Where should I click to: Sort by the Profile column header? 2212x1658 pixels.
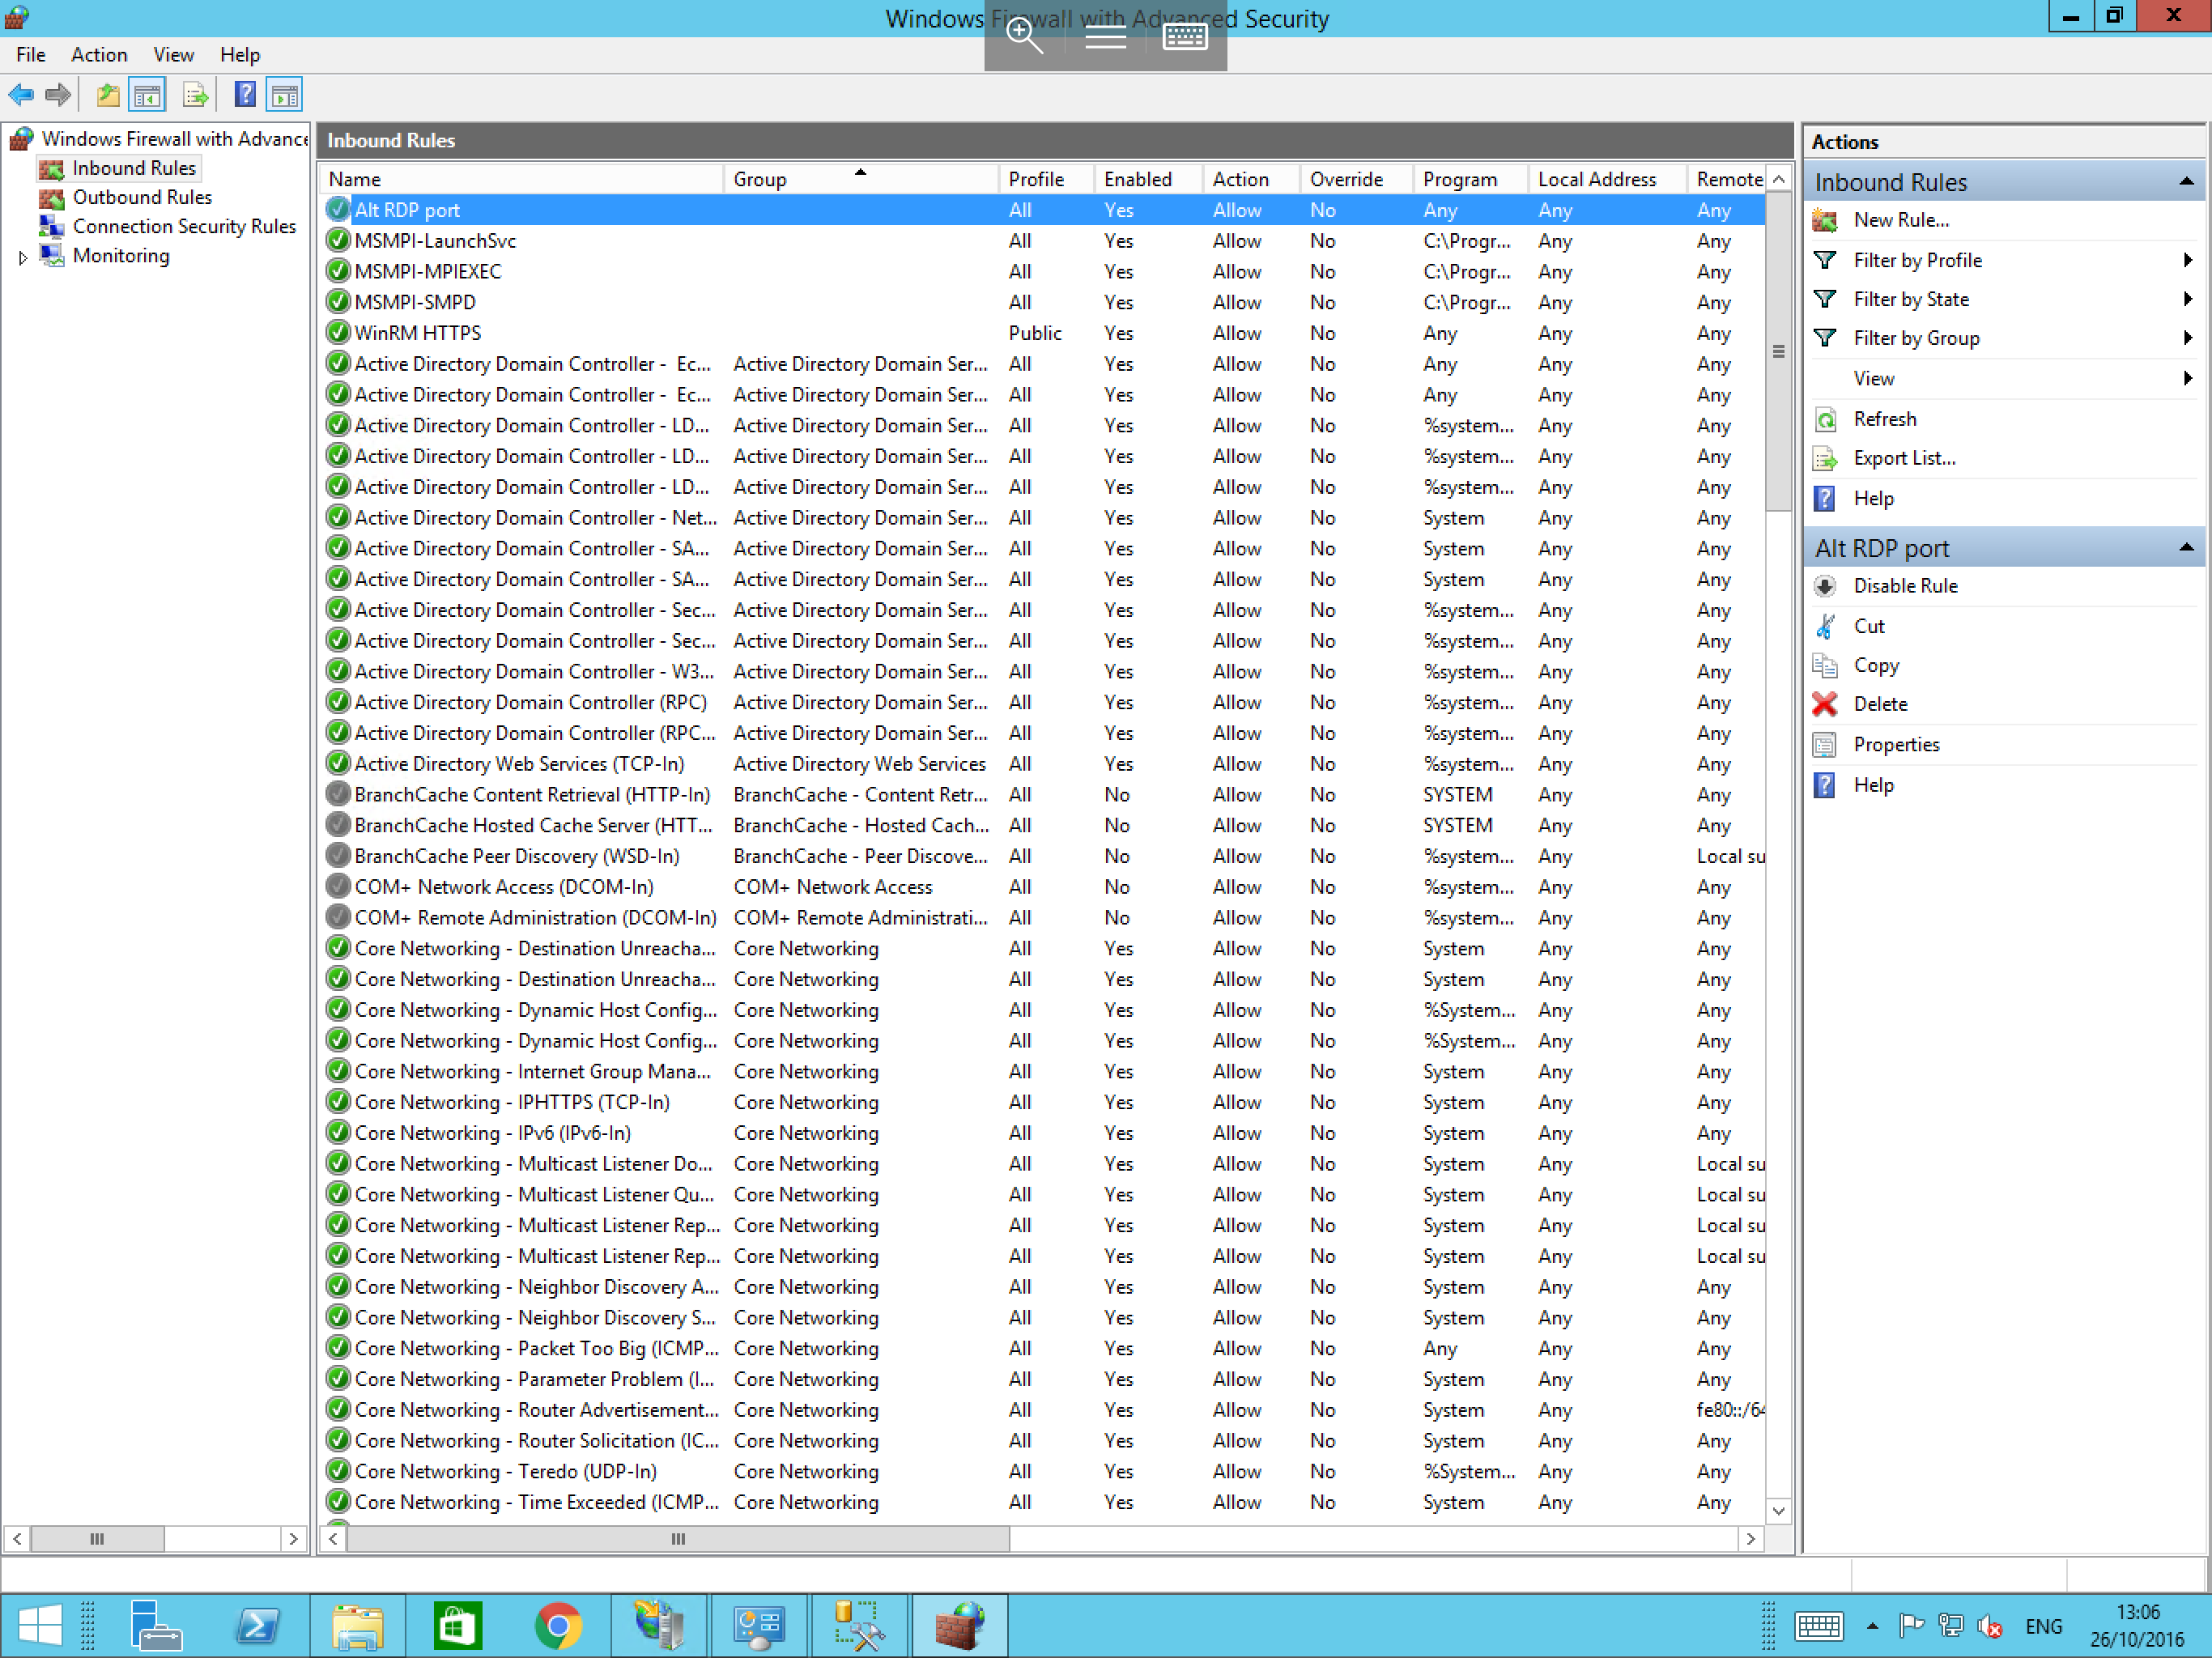tap(1046, 180)
